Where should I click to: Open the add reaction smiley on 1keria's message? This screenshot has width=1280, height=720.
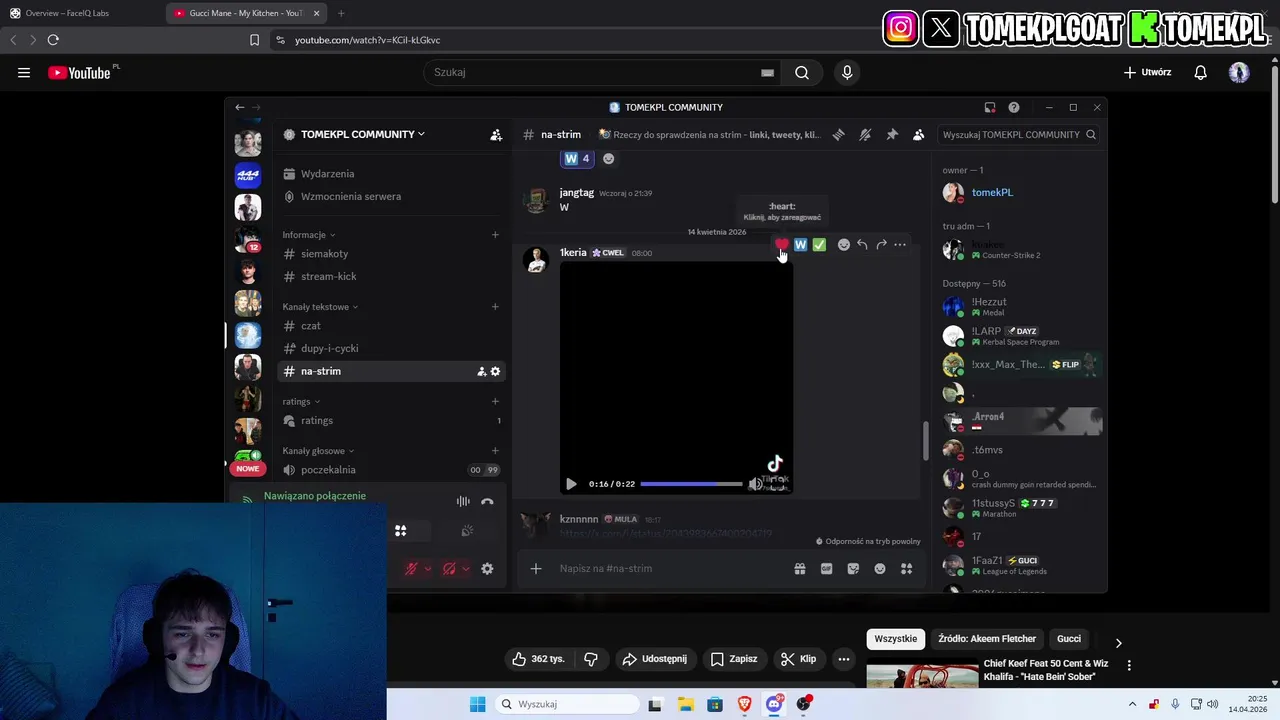click(843, 244)
